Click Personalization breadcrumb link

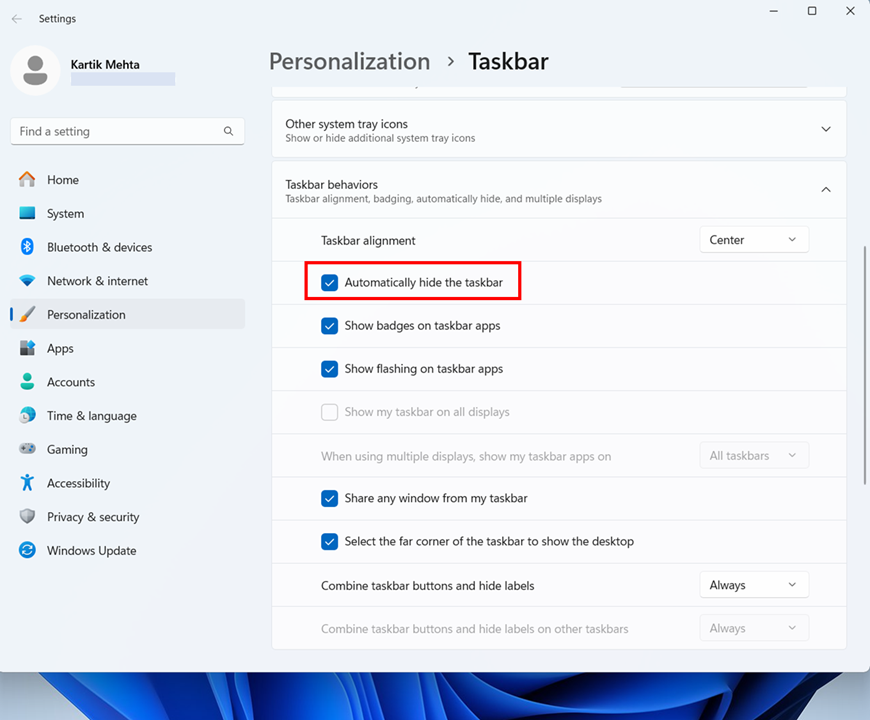coord(350,62)
